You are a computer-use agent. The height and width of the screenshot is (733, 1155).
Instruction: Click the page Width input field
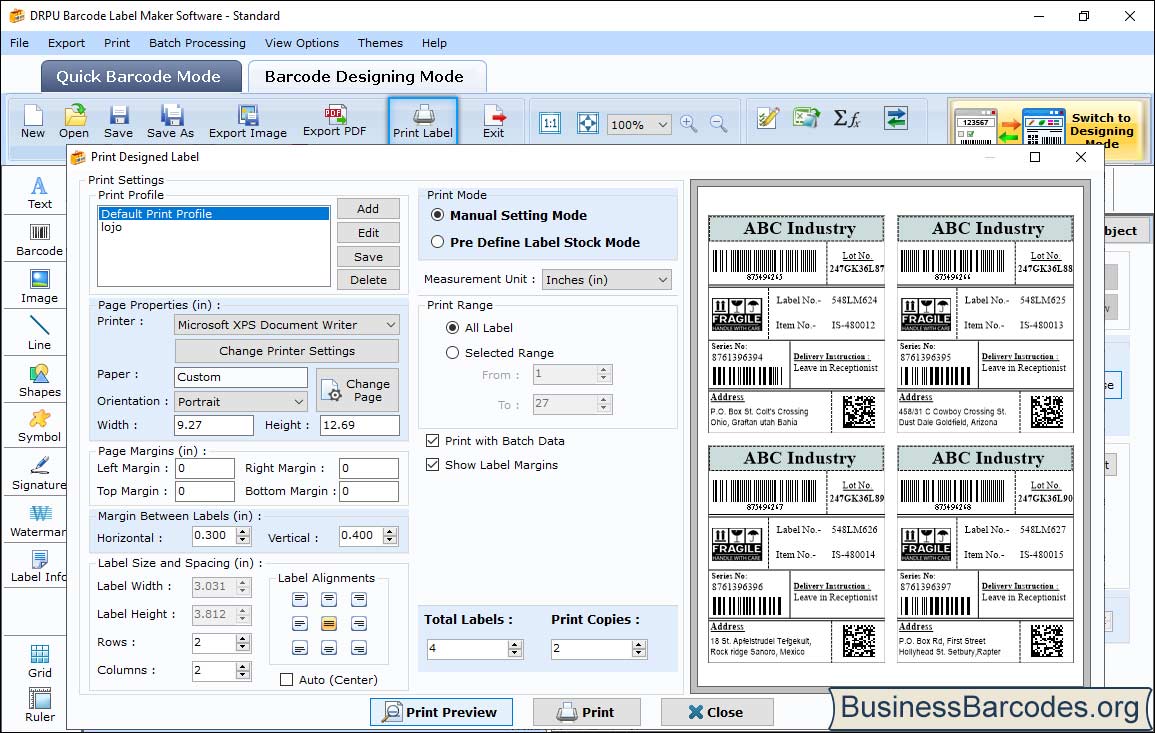click(x=214, y=425)
